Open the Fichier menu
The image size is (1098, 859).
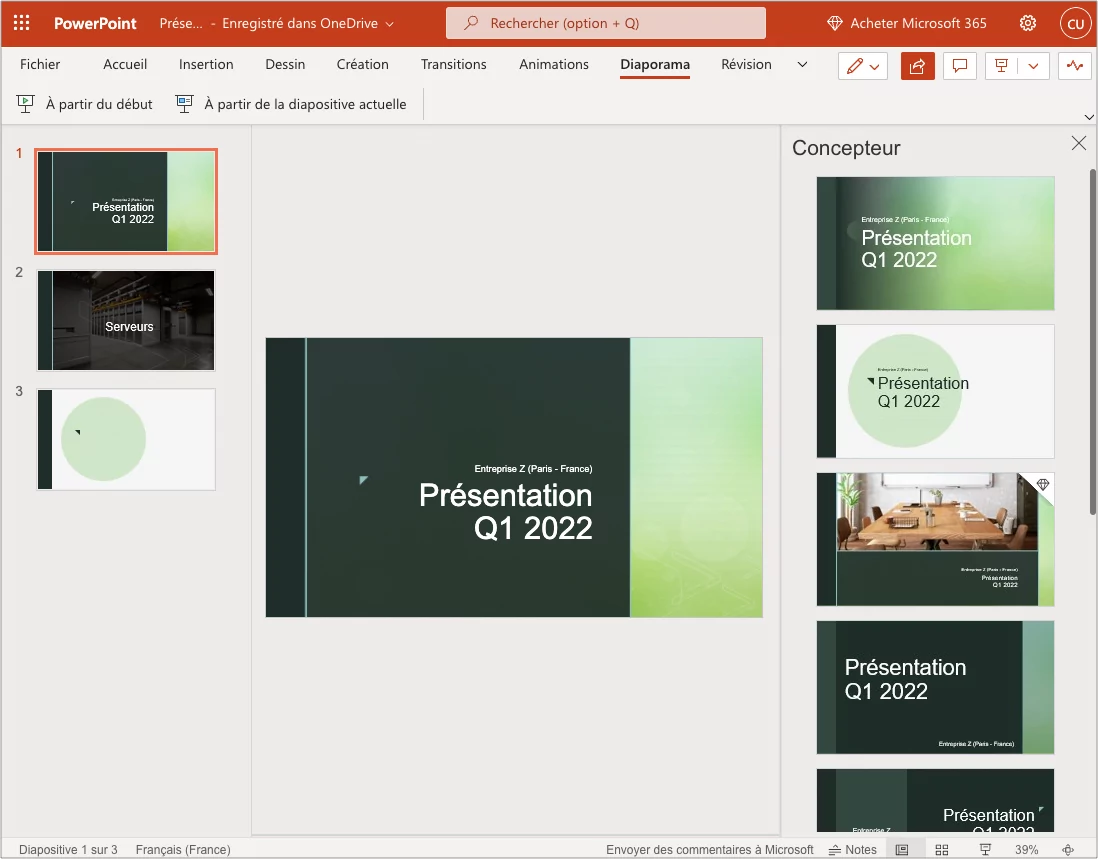[x=40, y=64]
